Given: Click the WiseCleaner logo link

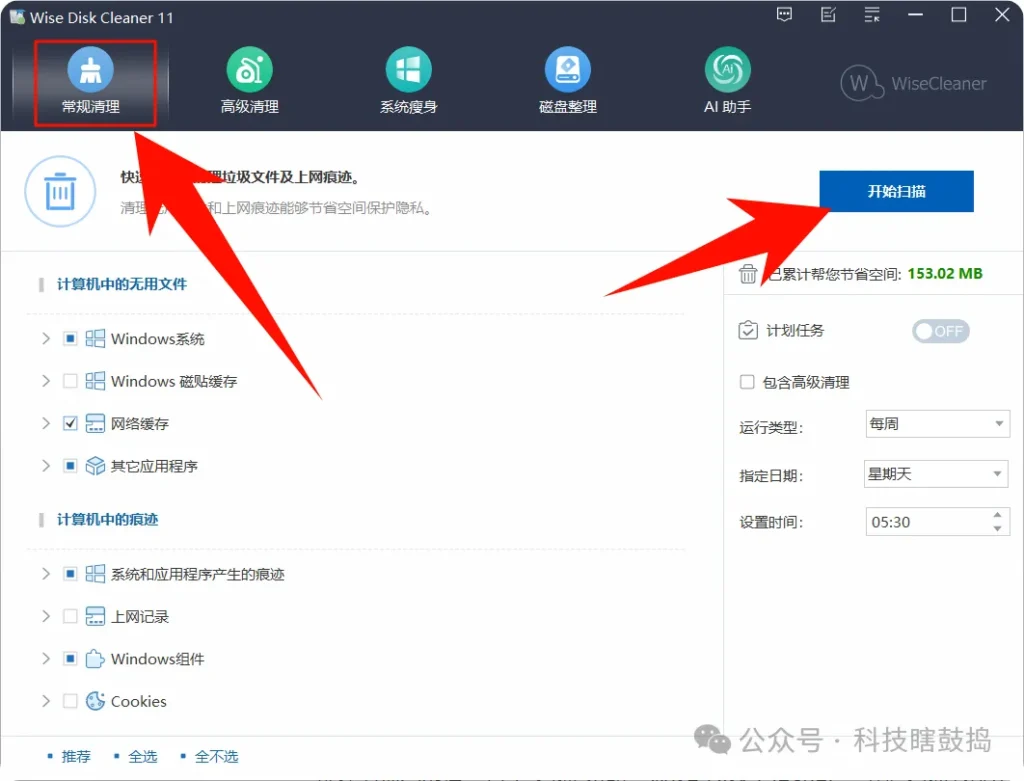Looking at the screenshot, I should point(913,83).
